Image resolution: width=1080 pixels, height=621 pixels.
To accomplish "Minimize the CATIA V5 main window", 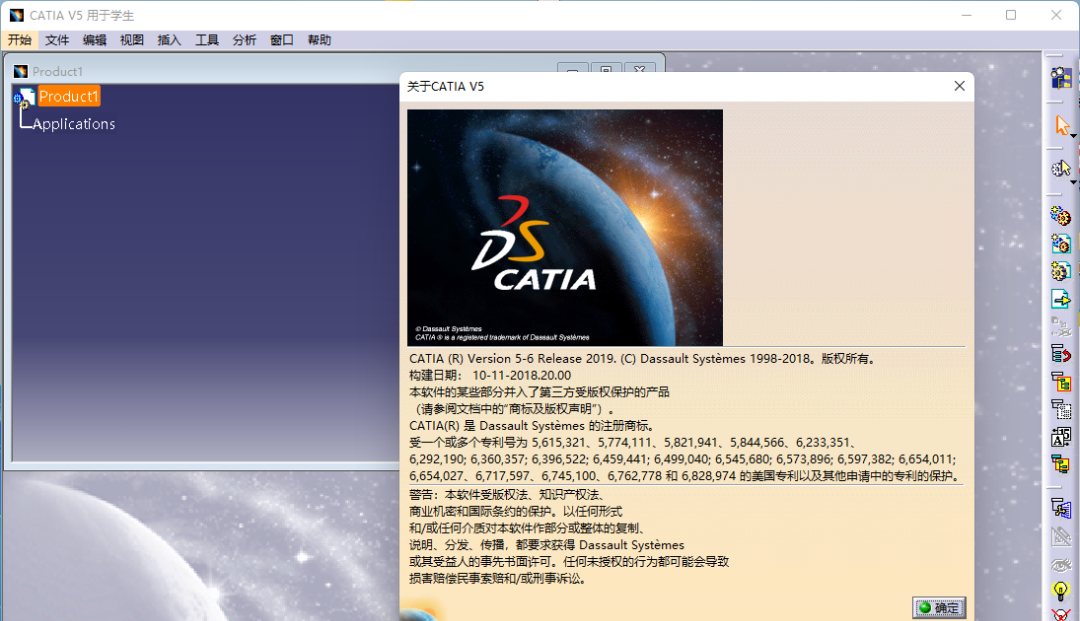I will [966, 15].
